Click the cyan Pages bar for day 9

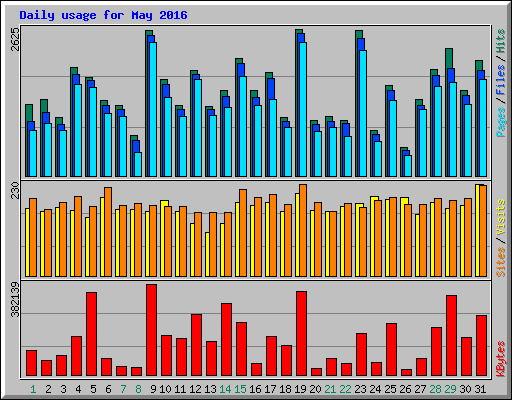pyautogui.click(x=153, y=109)
